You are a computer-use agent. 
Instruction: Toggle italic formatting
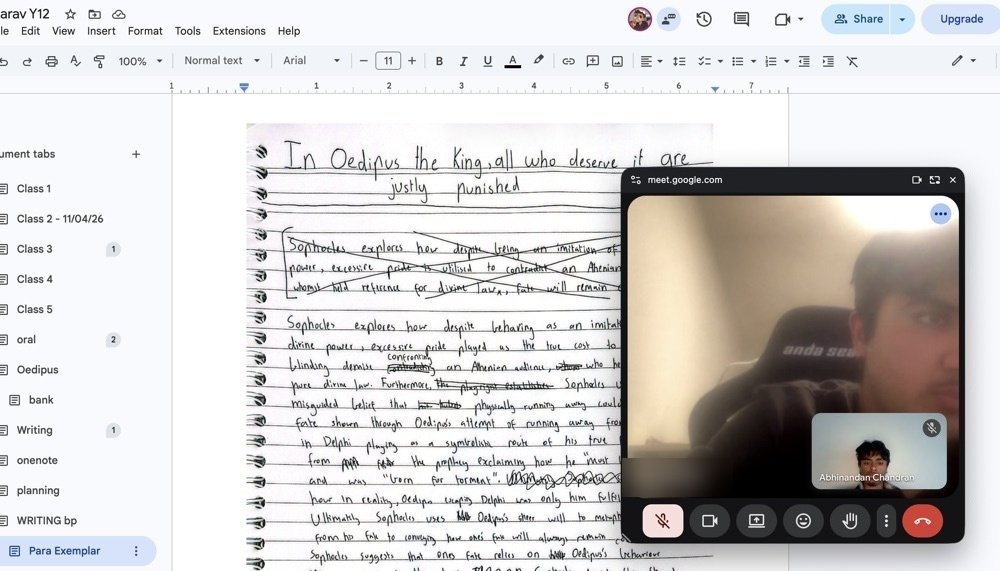(463, 61)
